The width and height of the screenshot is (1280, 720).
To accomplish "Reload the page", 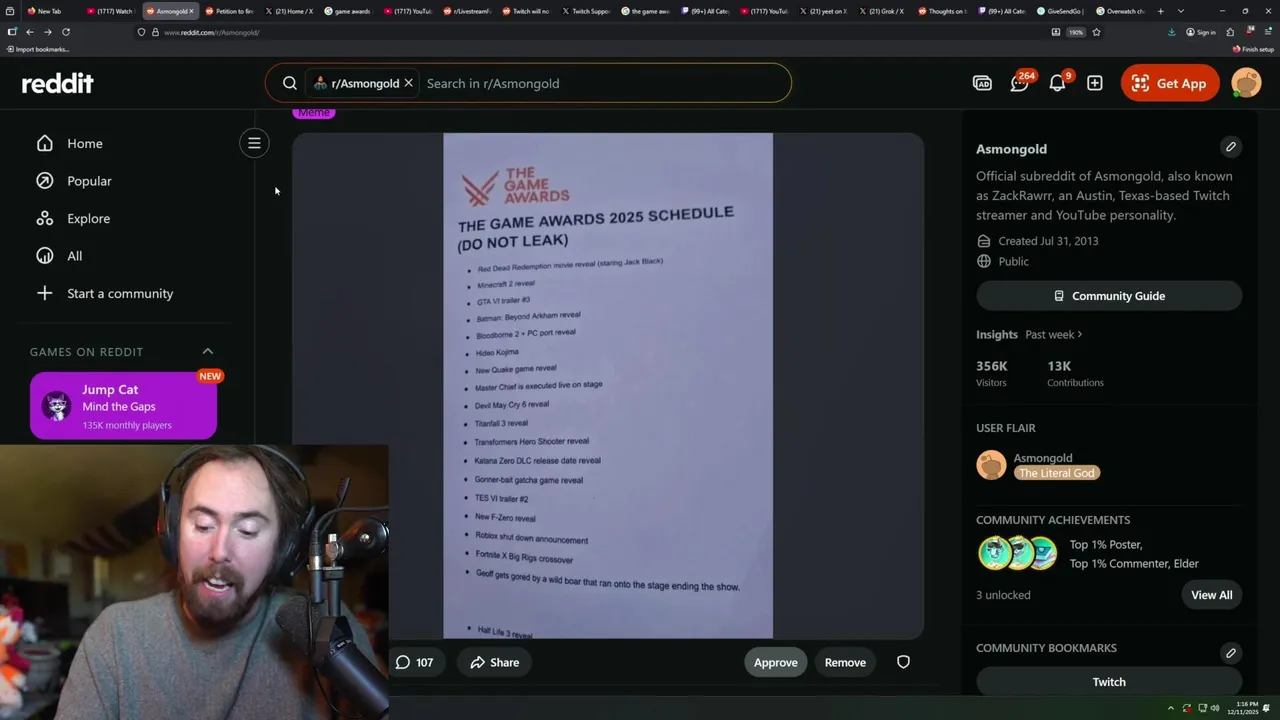I will click(x=66, y=32).
